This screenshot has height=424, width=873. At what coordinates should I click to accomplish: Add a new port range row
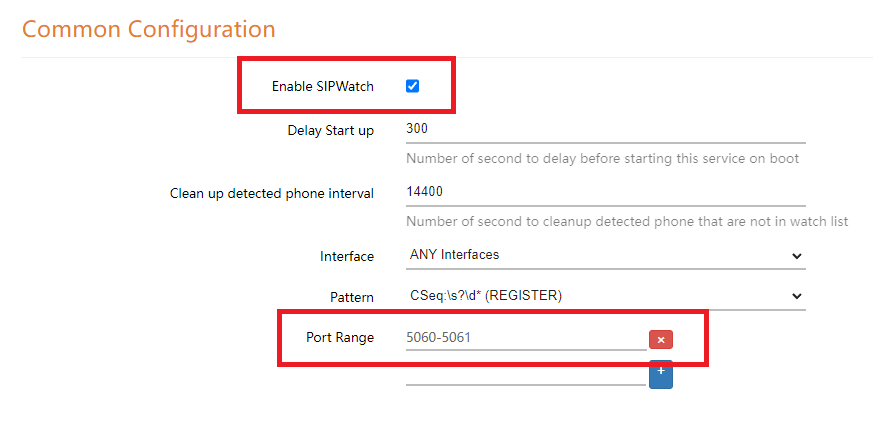660,373
